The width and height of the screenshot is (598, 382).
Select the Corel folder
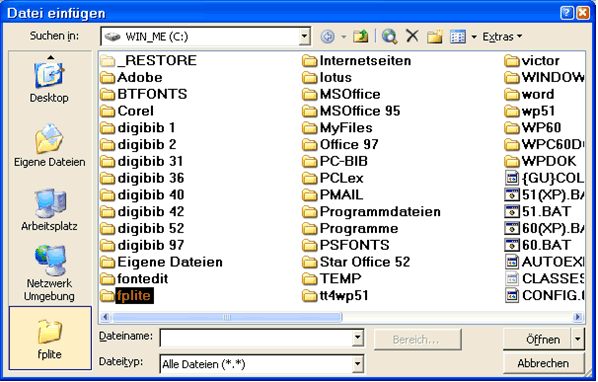click(x=127, y=111)
